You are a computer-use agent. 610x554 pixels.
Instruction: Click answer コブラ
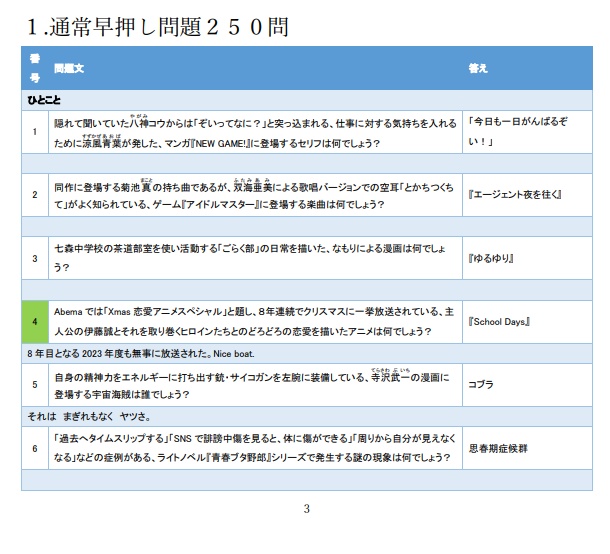[481, 385]
